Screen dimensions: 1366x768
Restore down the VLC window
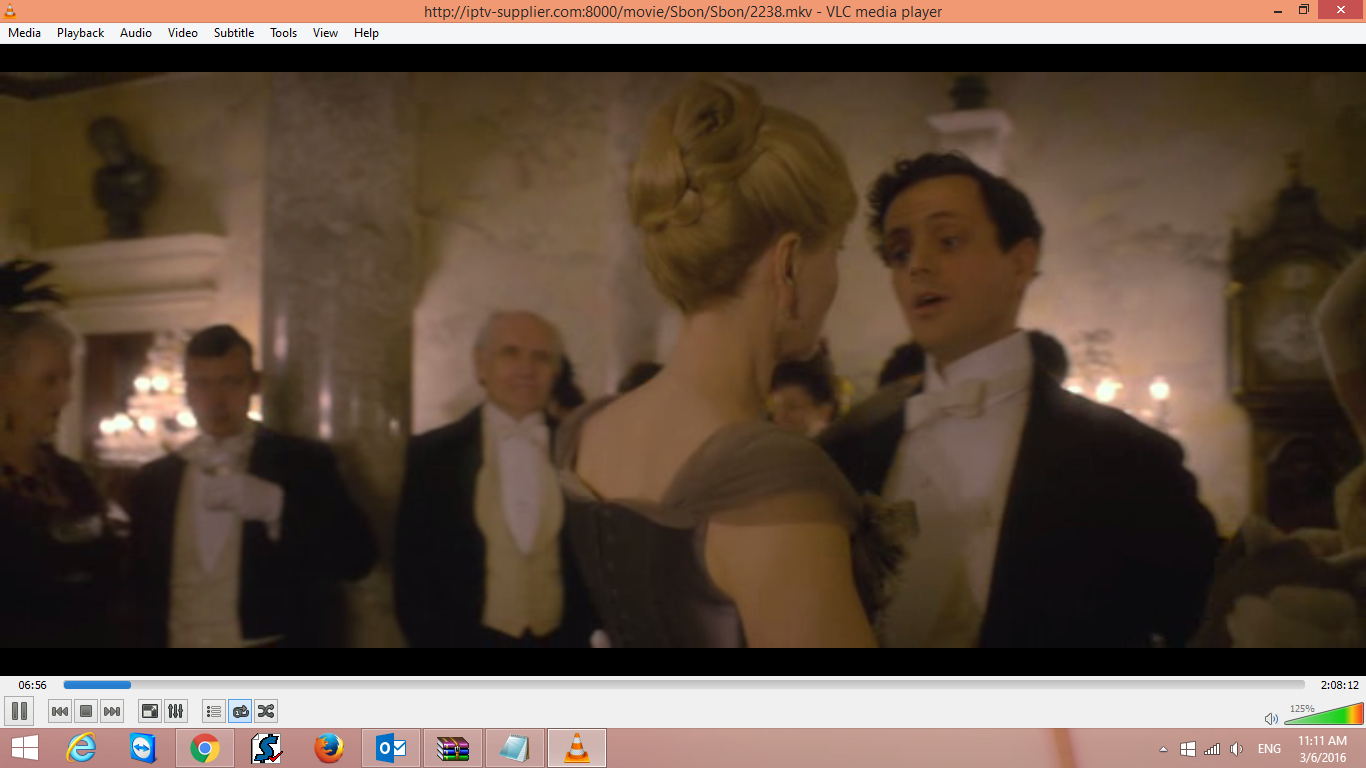[1303, 10]
